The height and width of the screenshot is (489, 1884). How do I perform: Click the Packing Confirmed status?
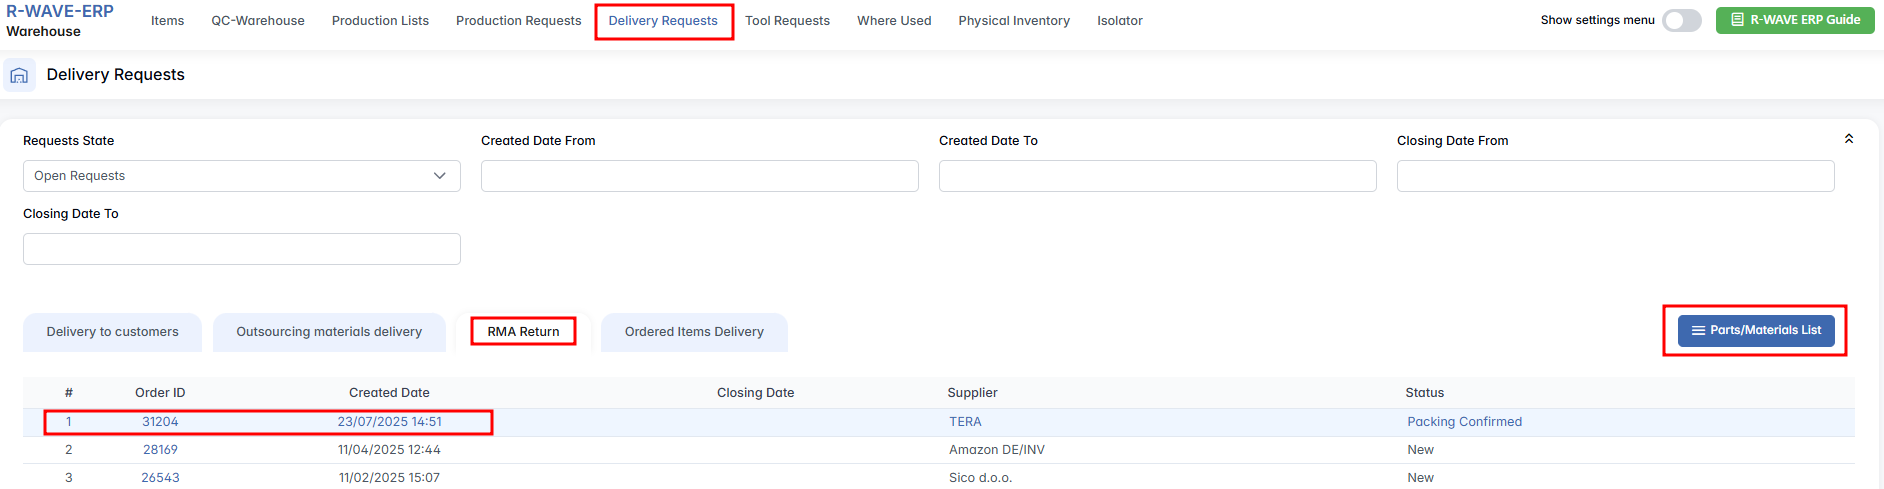(1464, 422)
